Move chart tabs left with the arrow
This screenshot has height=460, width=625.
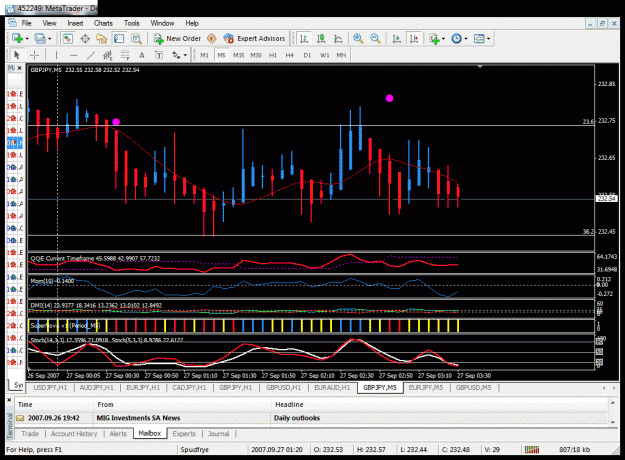tap(604, 387)
